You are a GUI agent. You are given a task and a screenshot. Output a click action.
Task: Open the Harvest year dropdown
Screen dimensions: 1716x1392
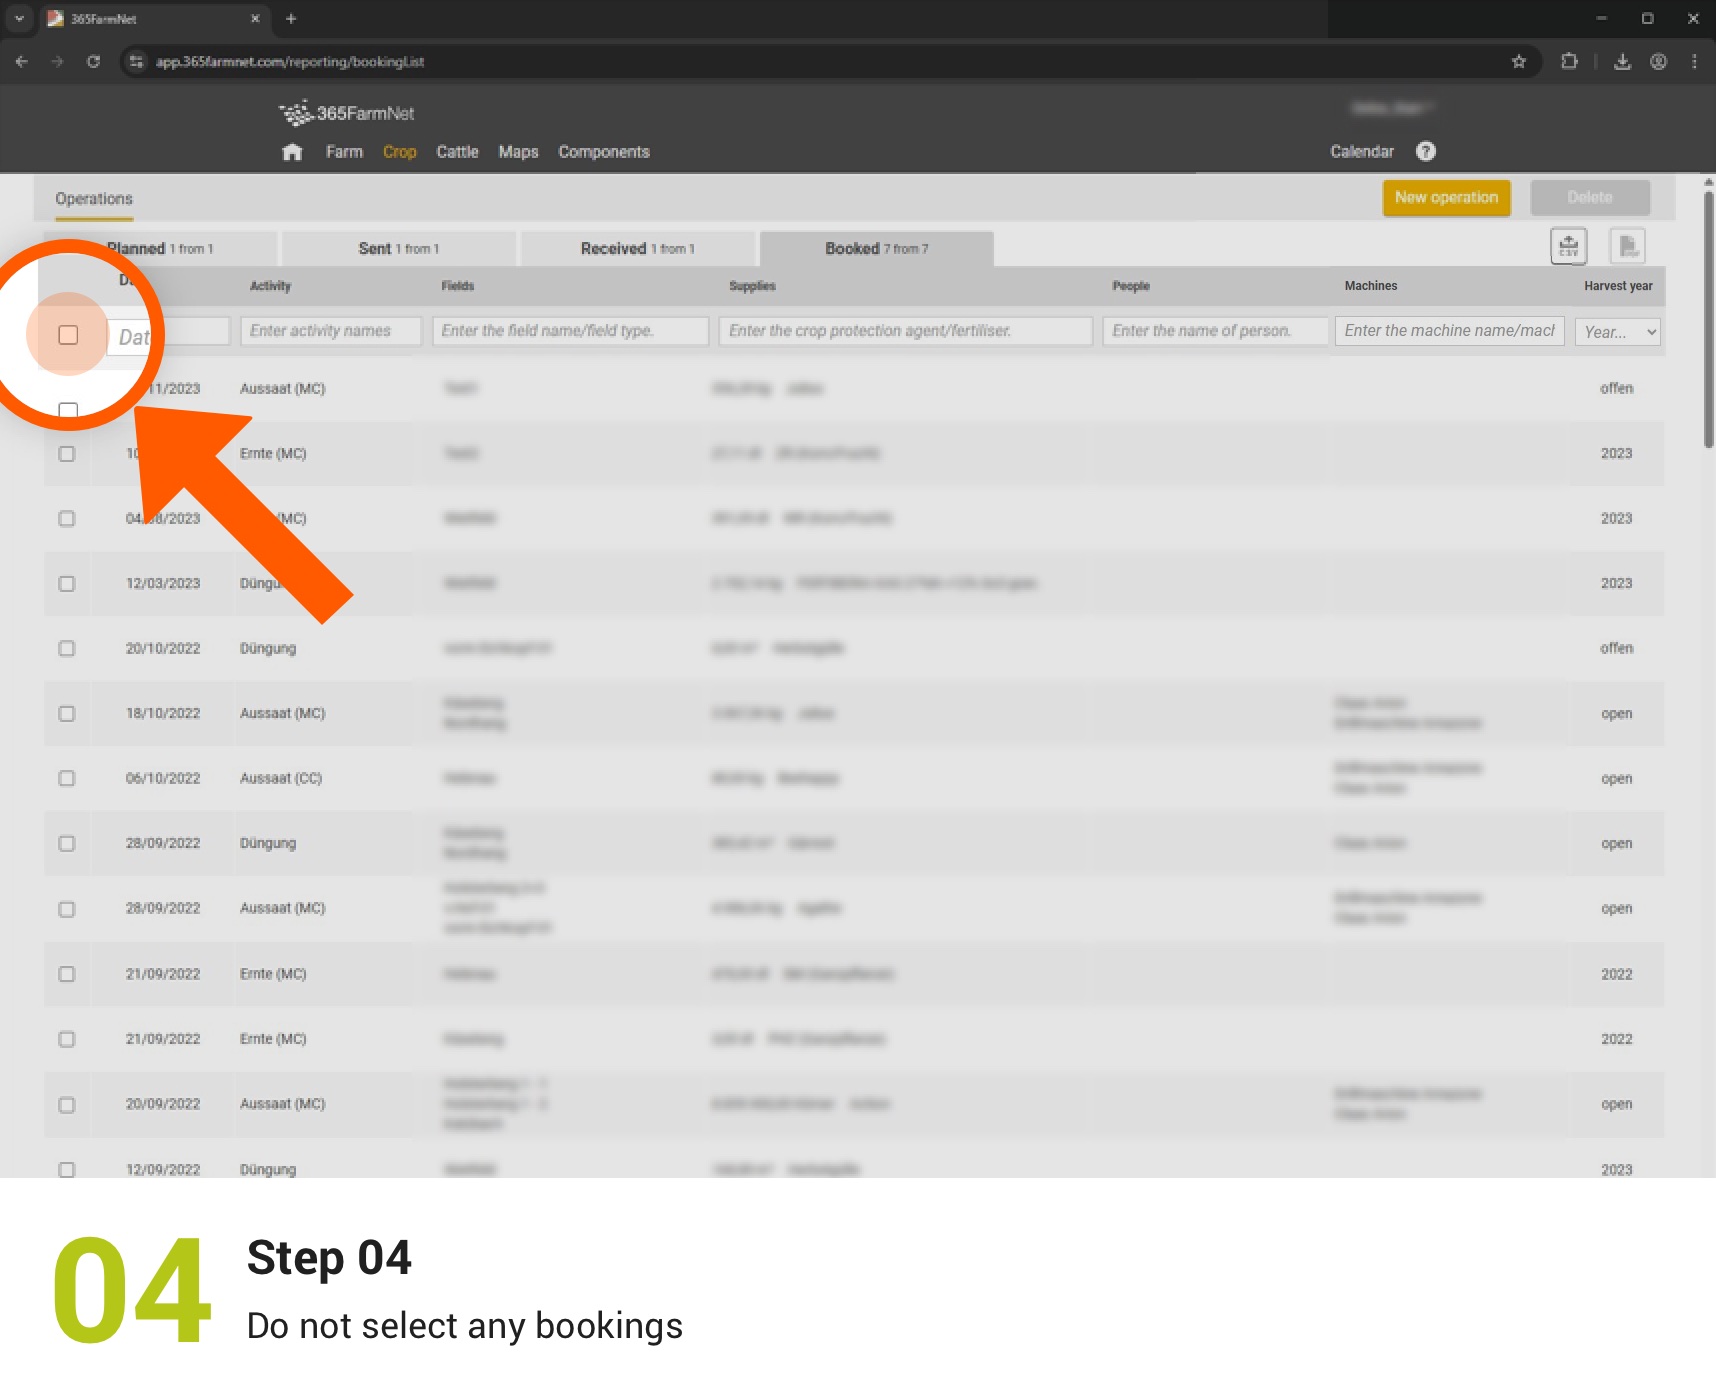[x=1617, y=331]
